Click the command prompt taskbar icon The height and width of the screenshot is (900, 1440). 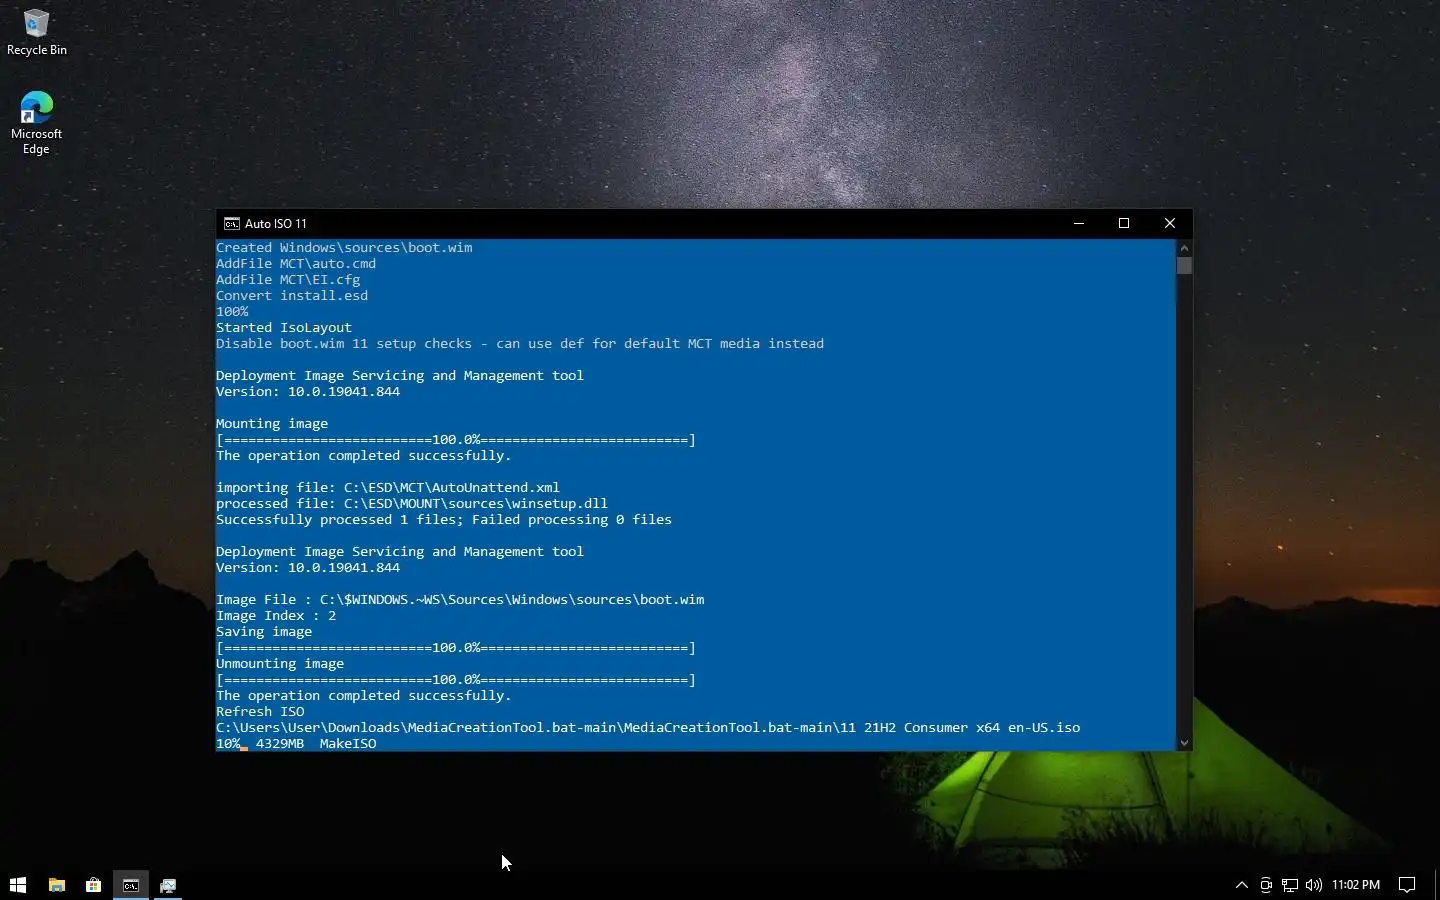click(130, 885)
